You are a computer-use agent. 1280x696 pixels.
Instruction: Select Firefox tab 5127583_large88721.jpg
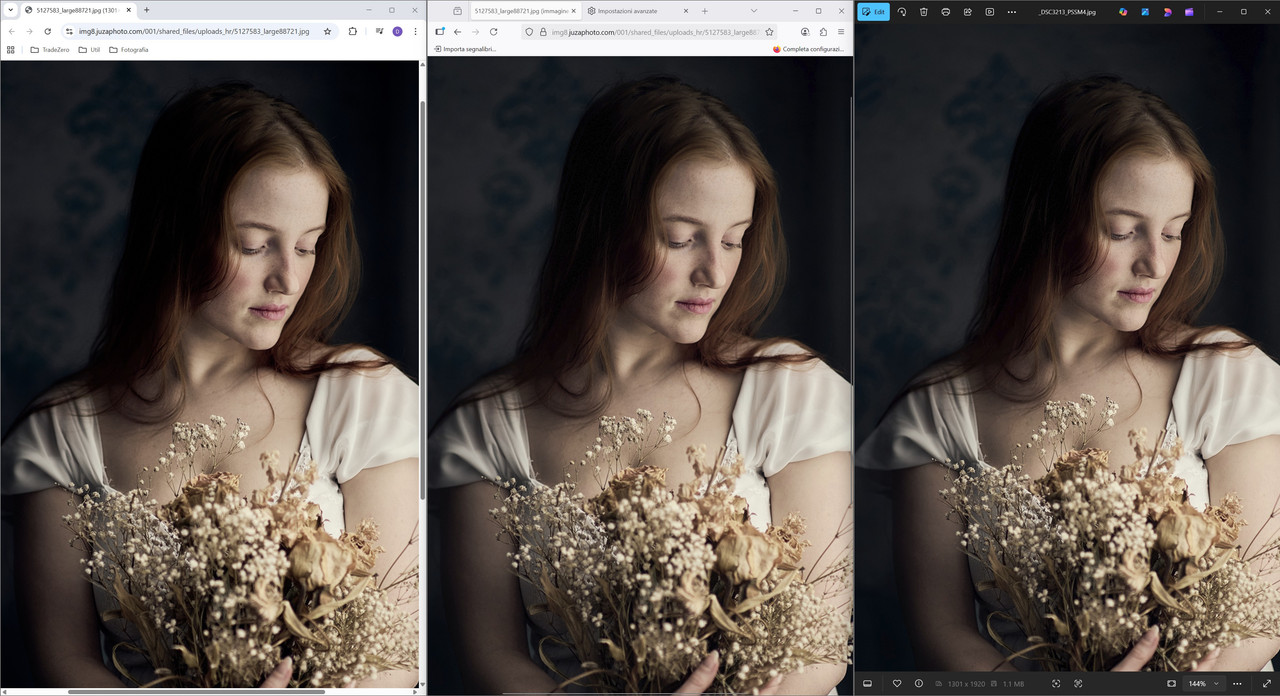click(524, 10)
